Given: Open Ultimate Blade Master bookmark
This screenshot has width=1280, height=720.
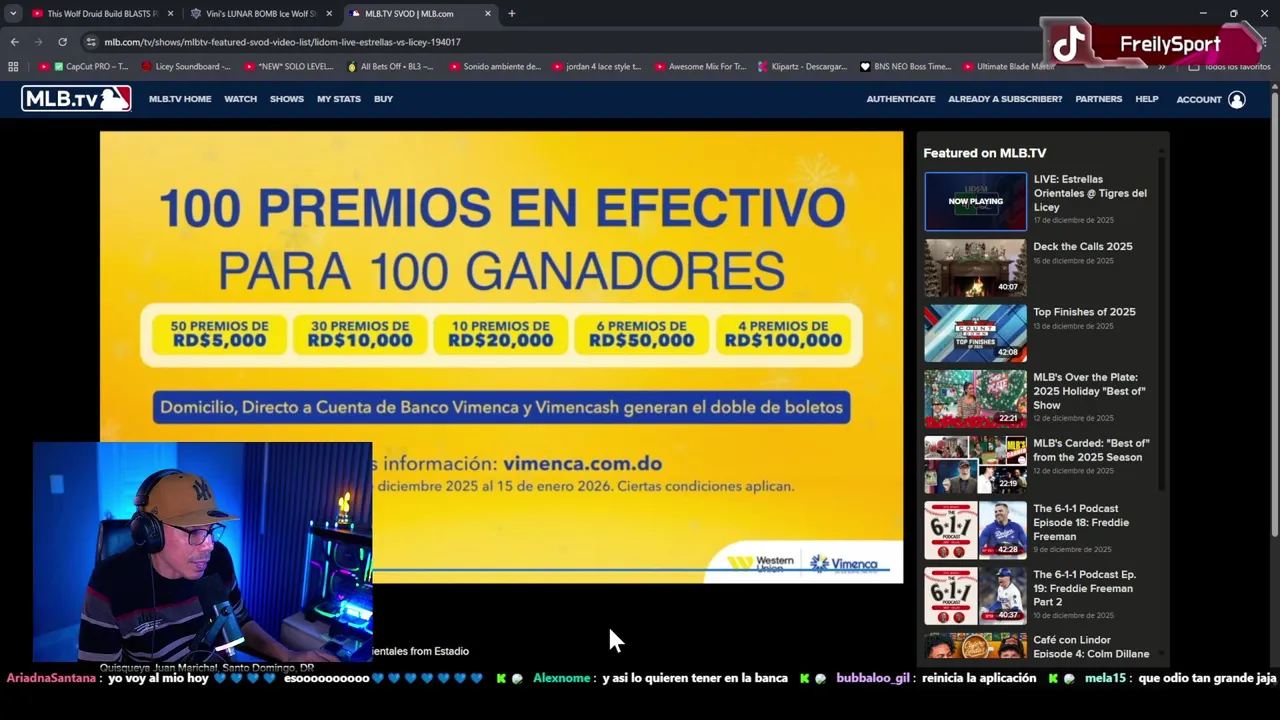Looking at the screenshot, I should [x=1008, y=67].
